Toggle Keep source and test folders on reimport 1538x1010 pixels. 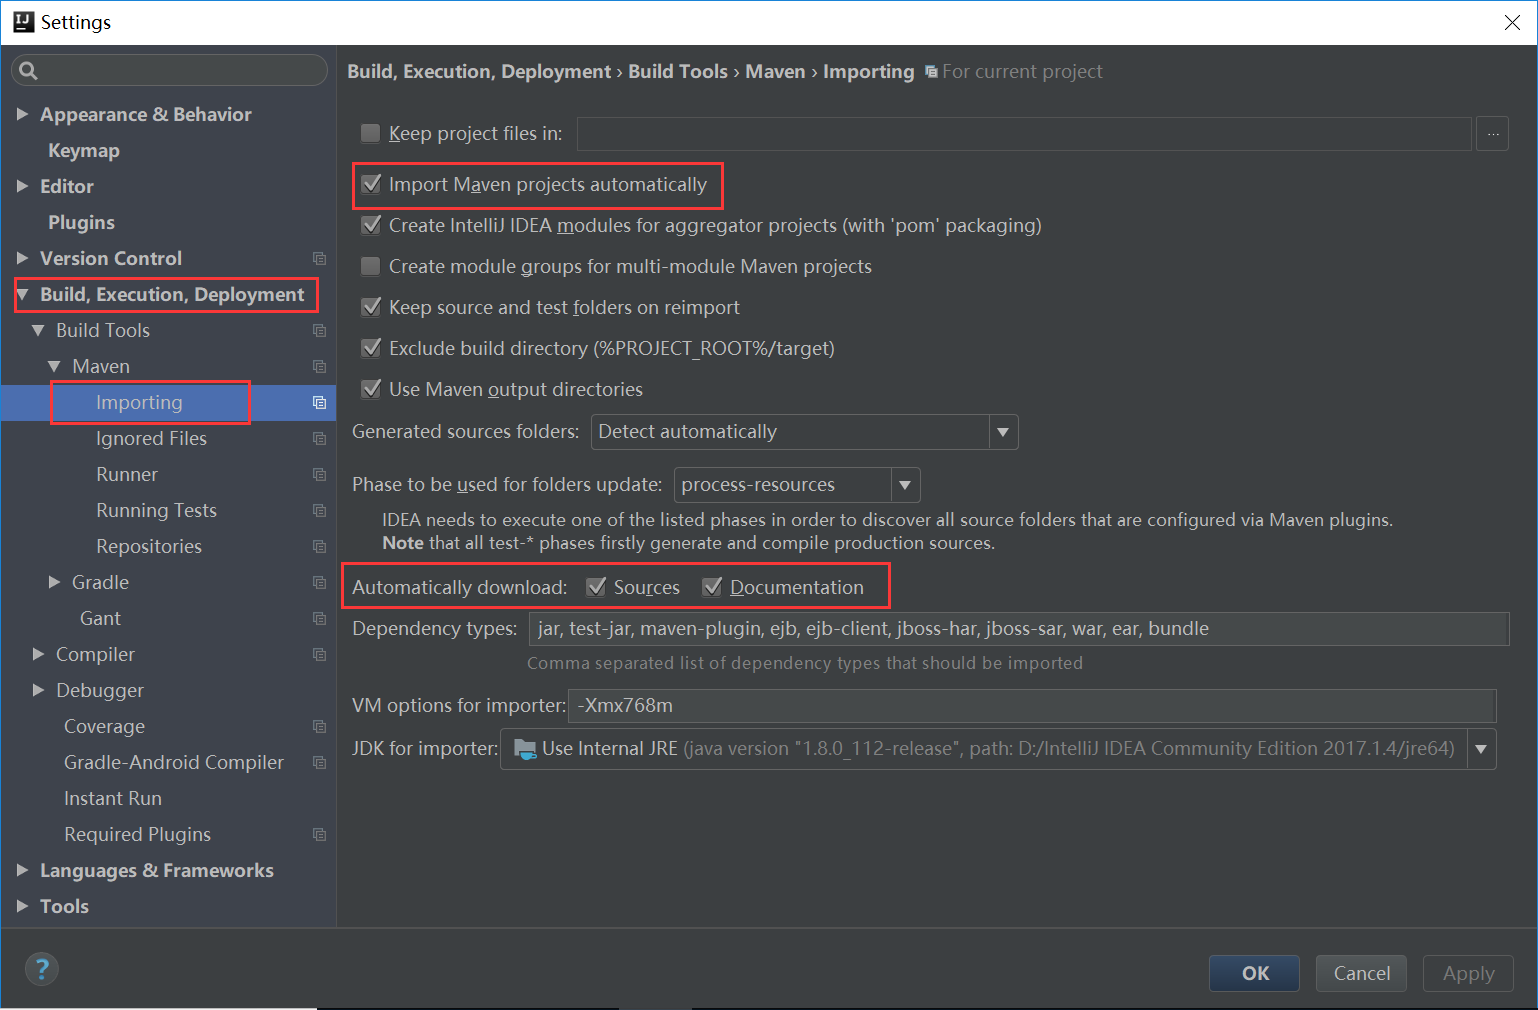point(370,307)
